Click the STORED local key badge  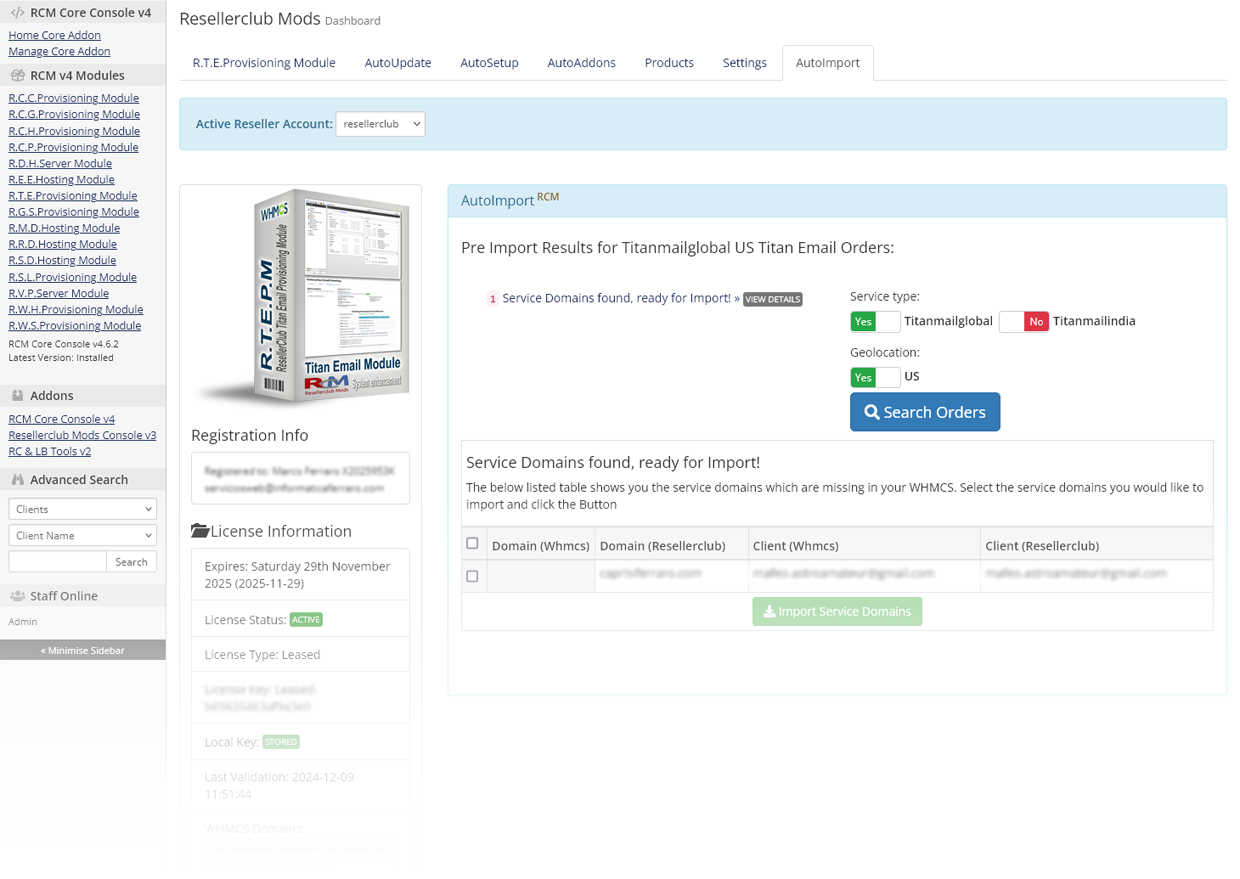click(281, 742)
